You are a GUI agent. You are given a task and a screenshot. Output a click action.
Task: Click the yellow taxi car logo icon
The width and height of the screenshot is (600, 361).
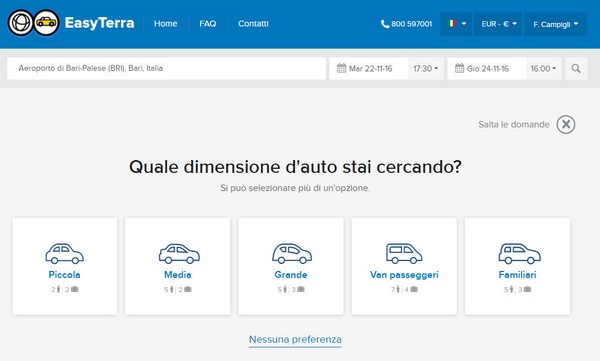[x=46, y=23]
